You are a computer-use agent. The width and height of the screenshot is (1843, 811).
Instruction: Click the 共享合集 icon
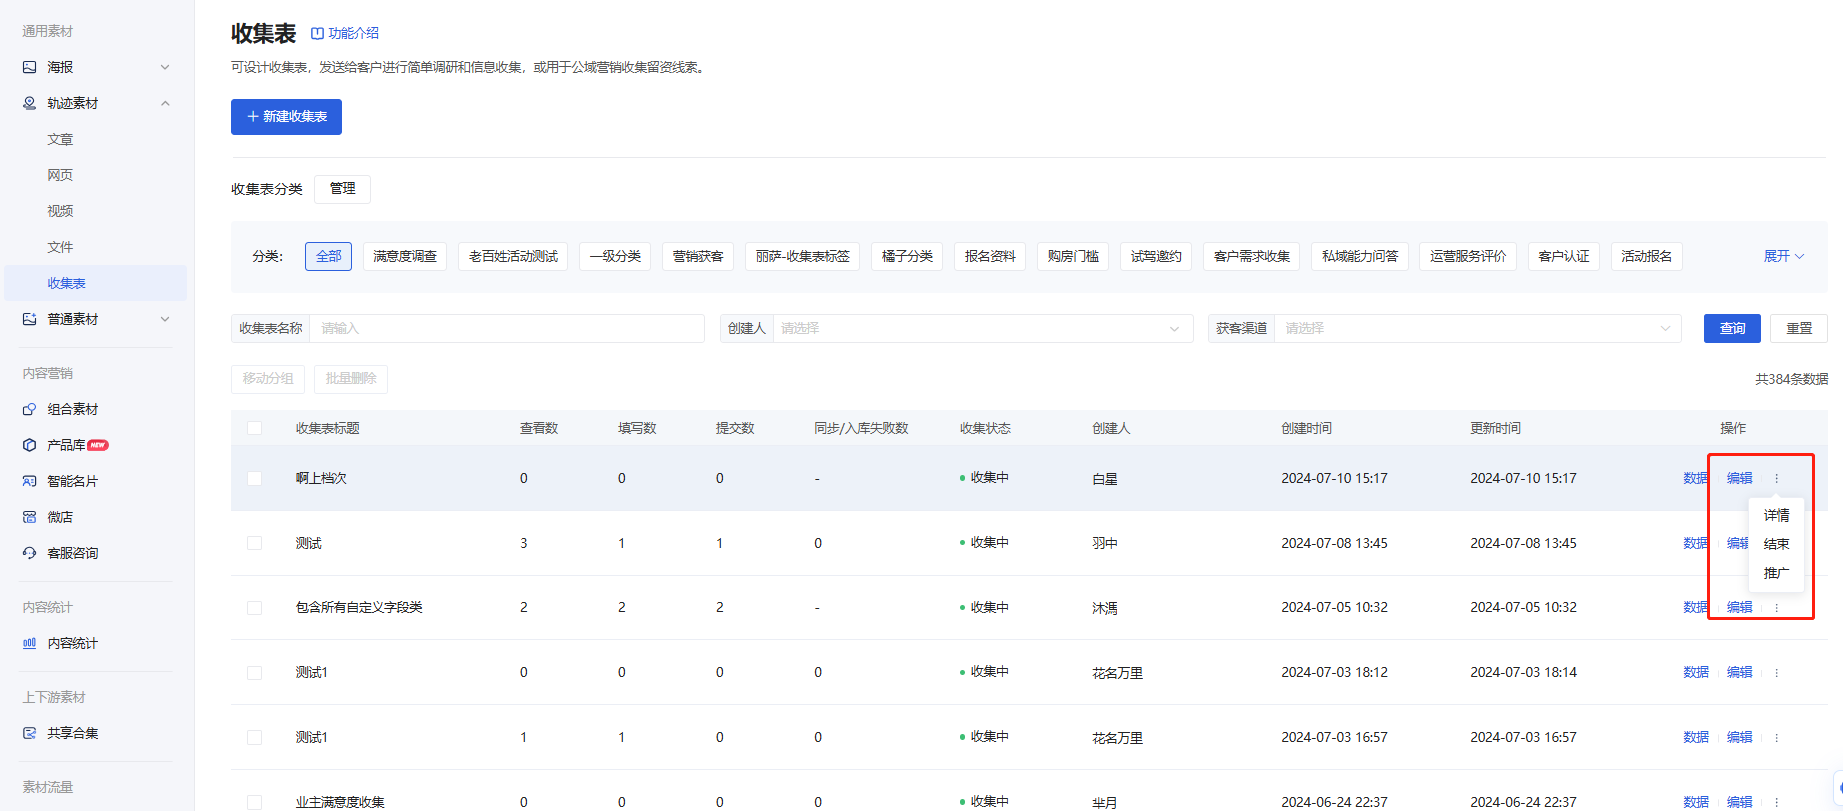click(29, 733)
